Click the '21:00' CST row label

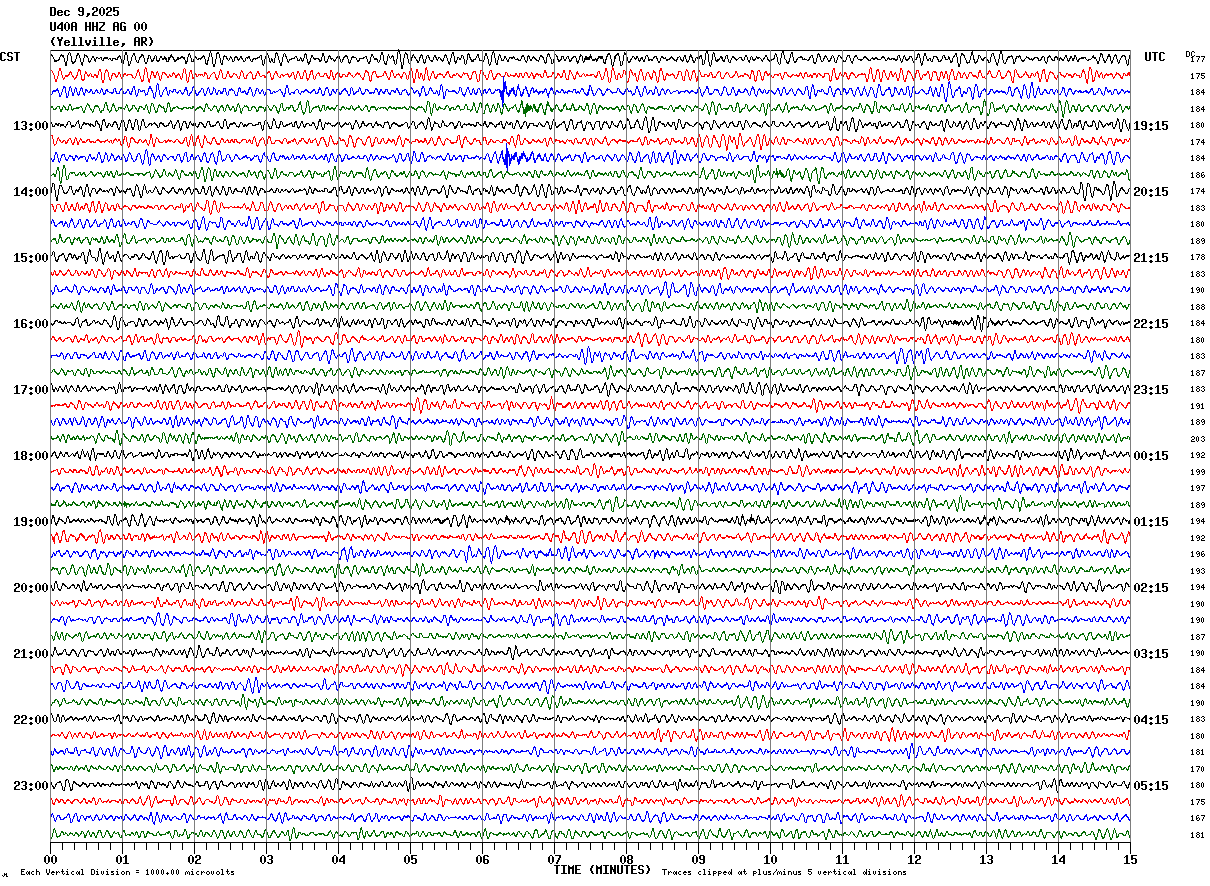pos(30,654)
